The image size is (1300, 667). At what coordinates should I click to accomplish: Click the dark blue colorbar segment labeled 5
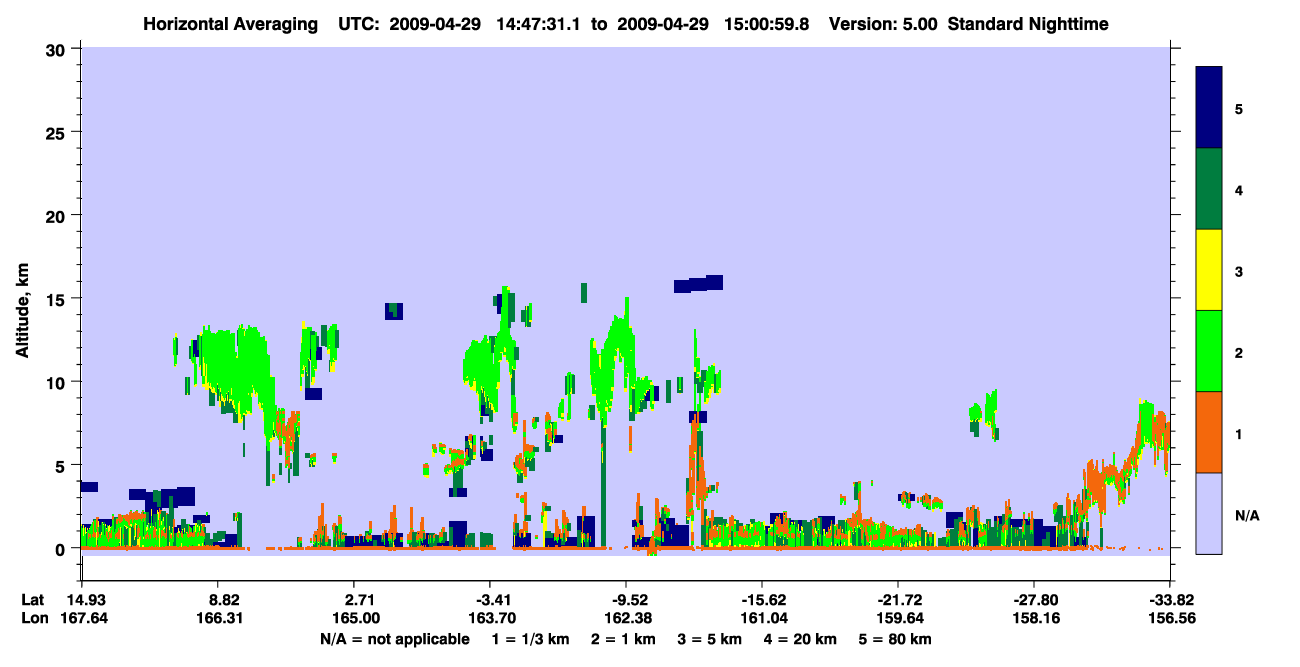[x=1209, y=108]
